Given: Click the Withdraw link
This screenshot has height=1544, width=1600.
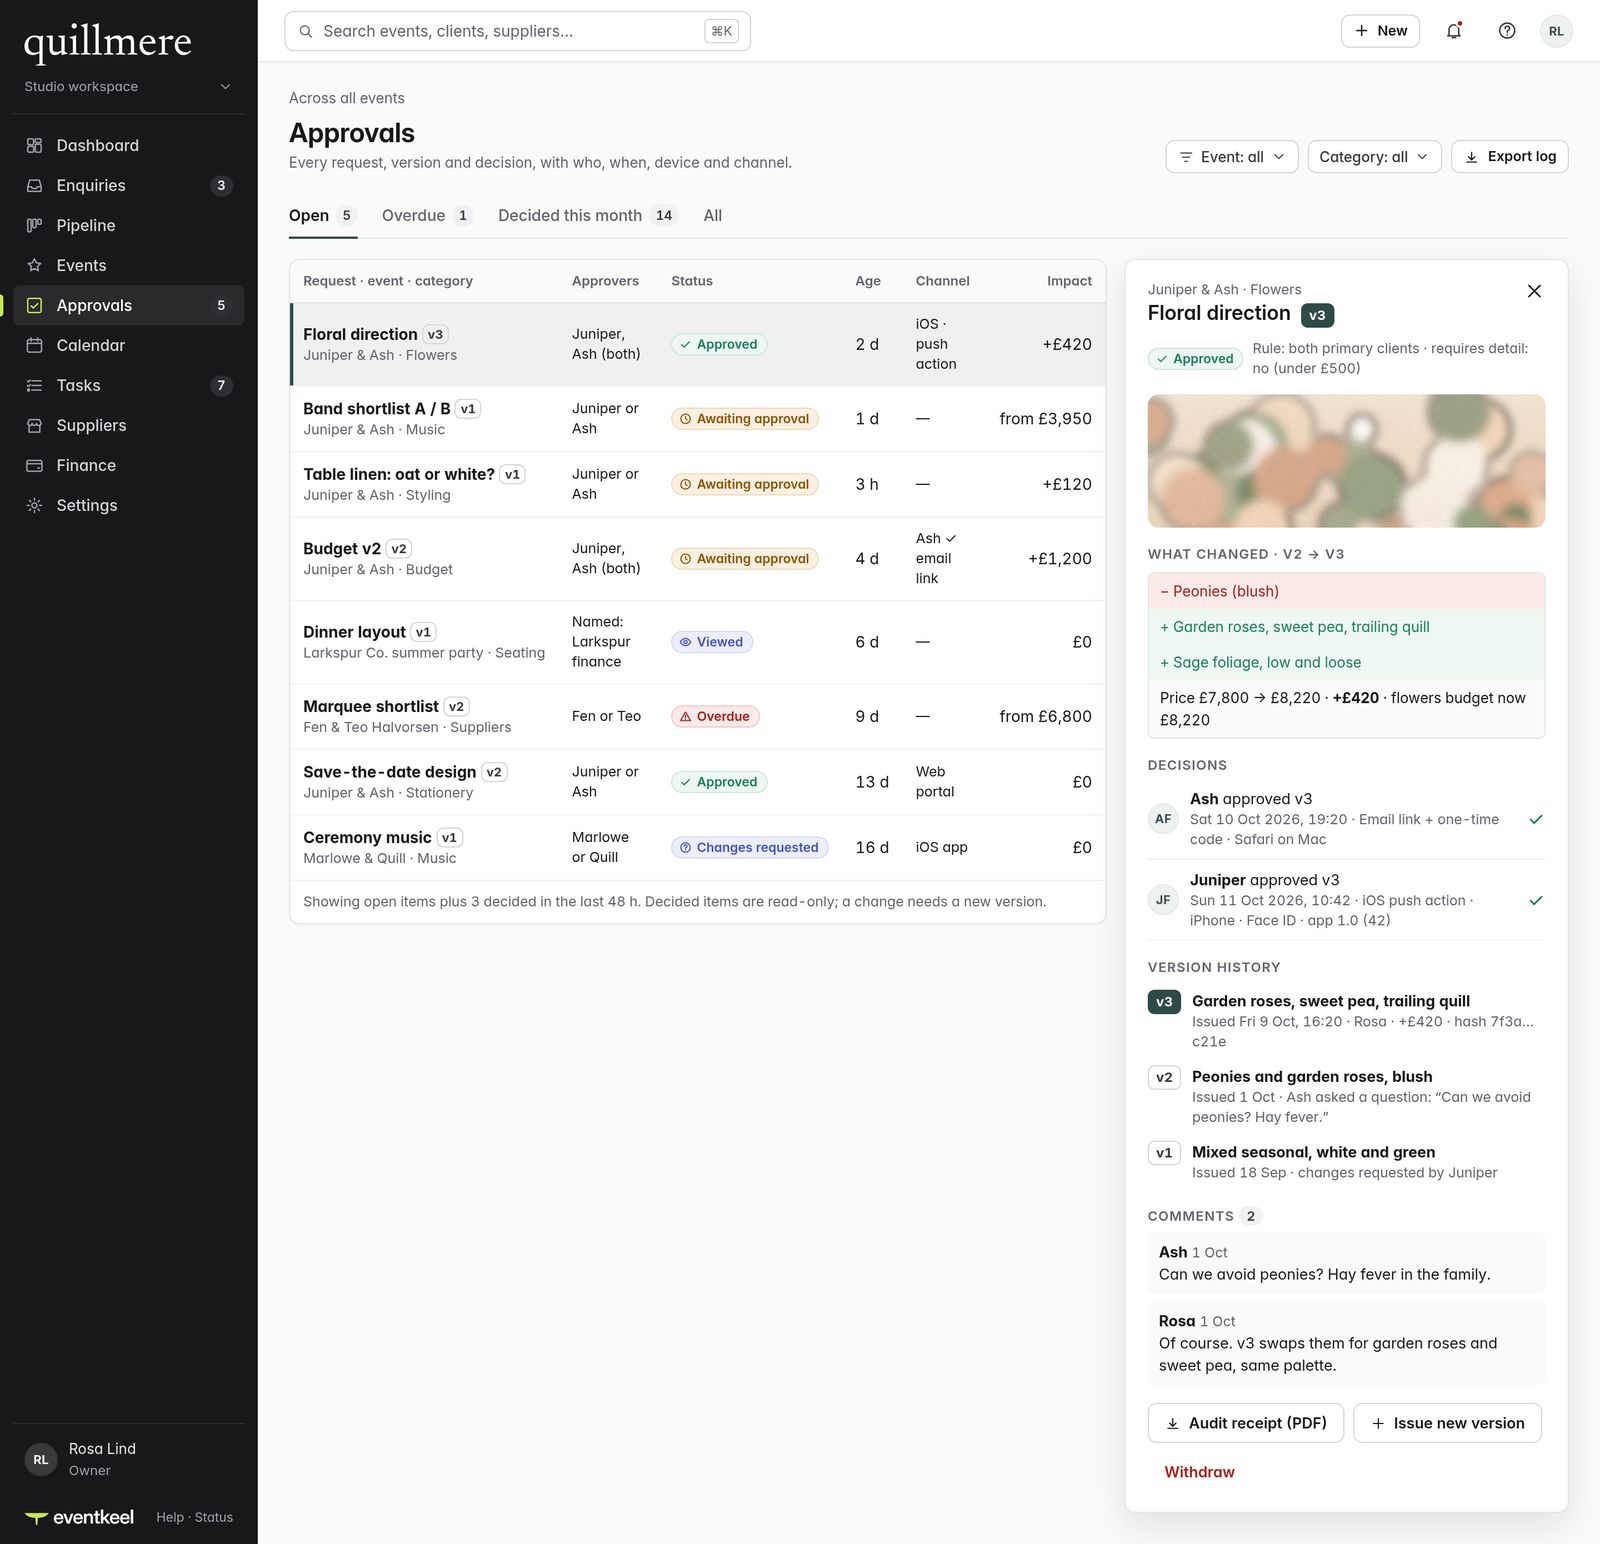Looking at the screenshot, I should point(1199,1472).
